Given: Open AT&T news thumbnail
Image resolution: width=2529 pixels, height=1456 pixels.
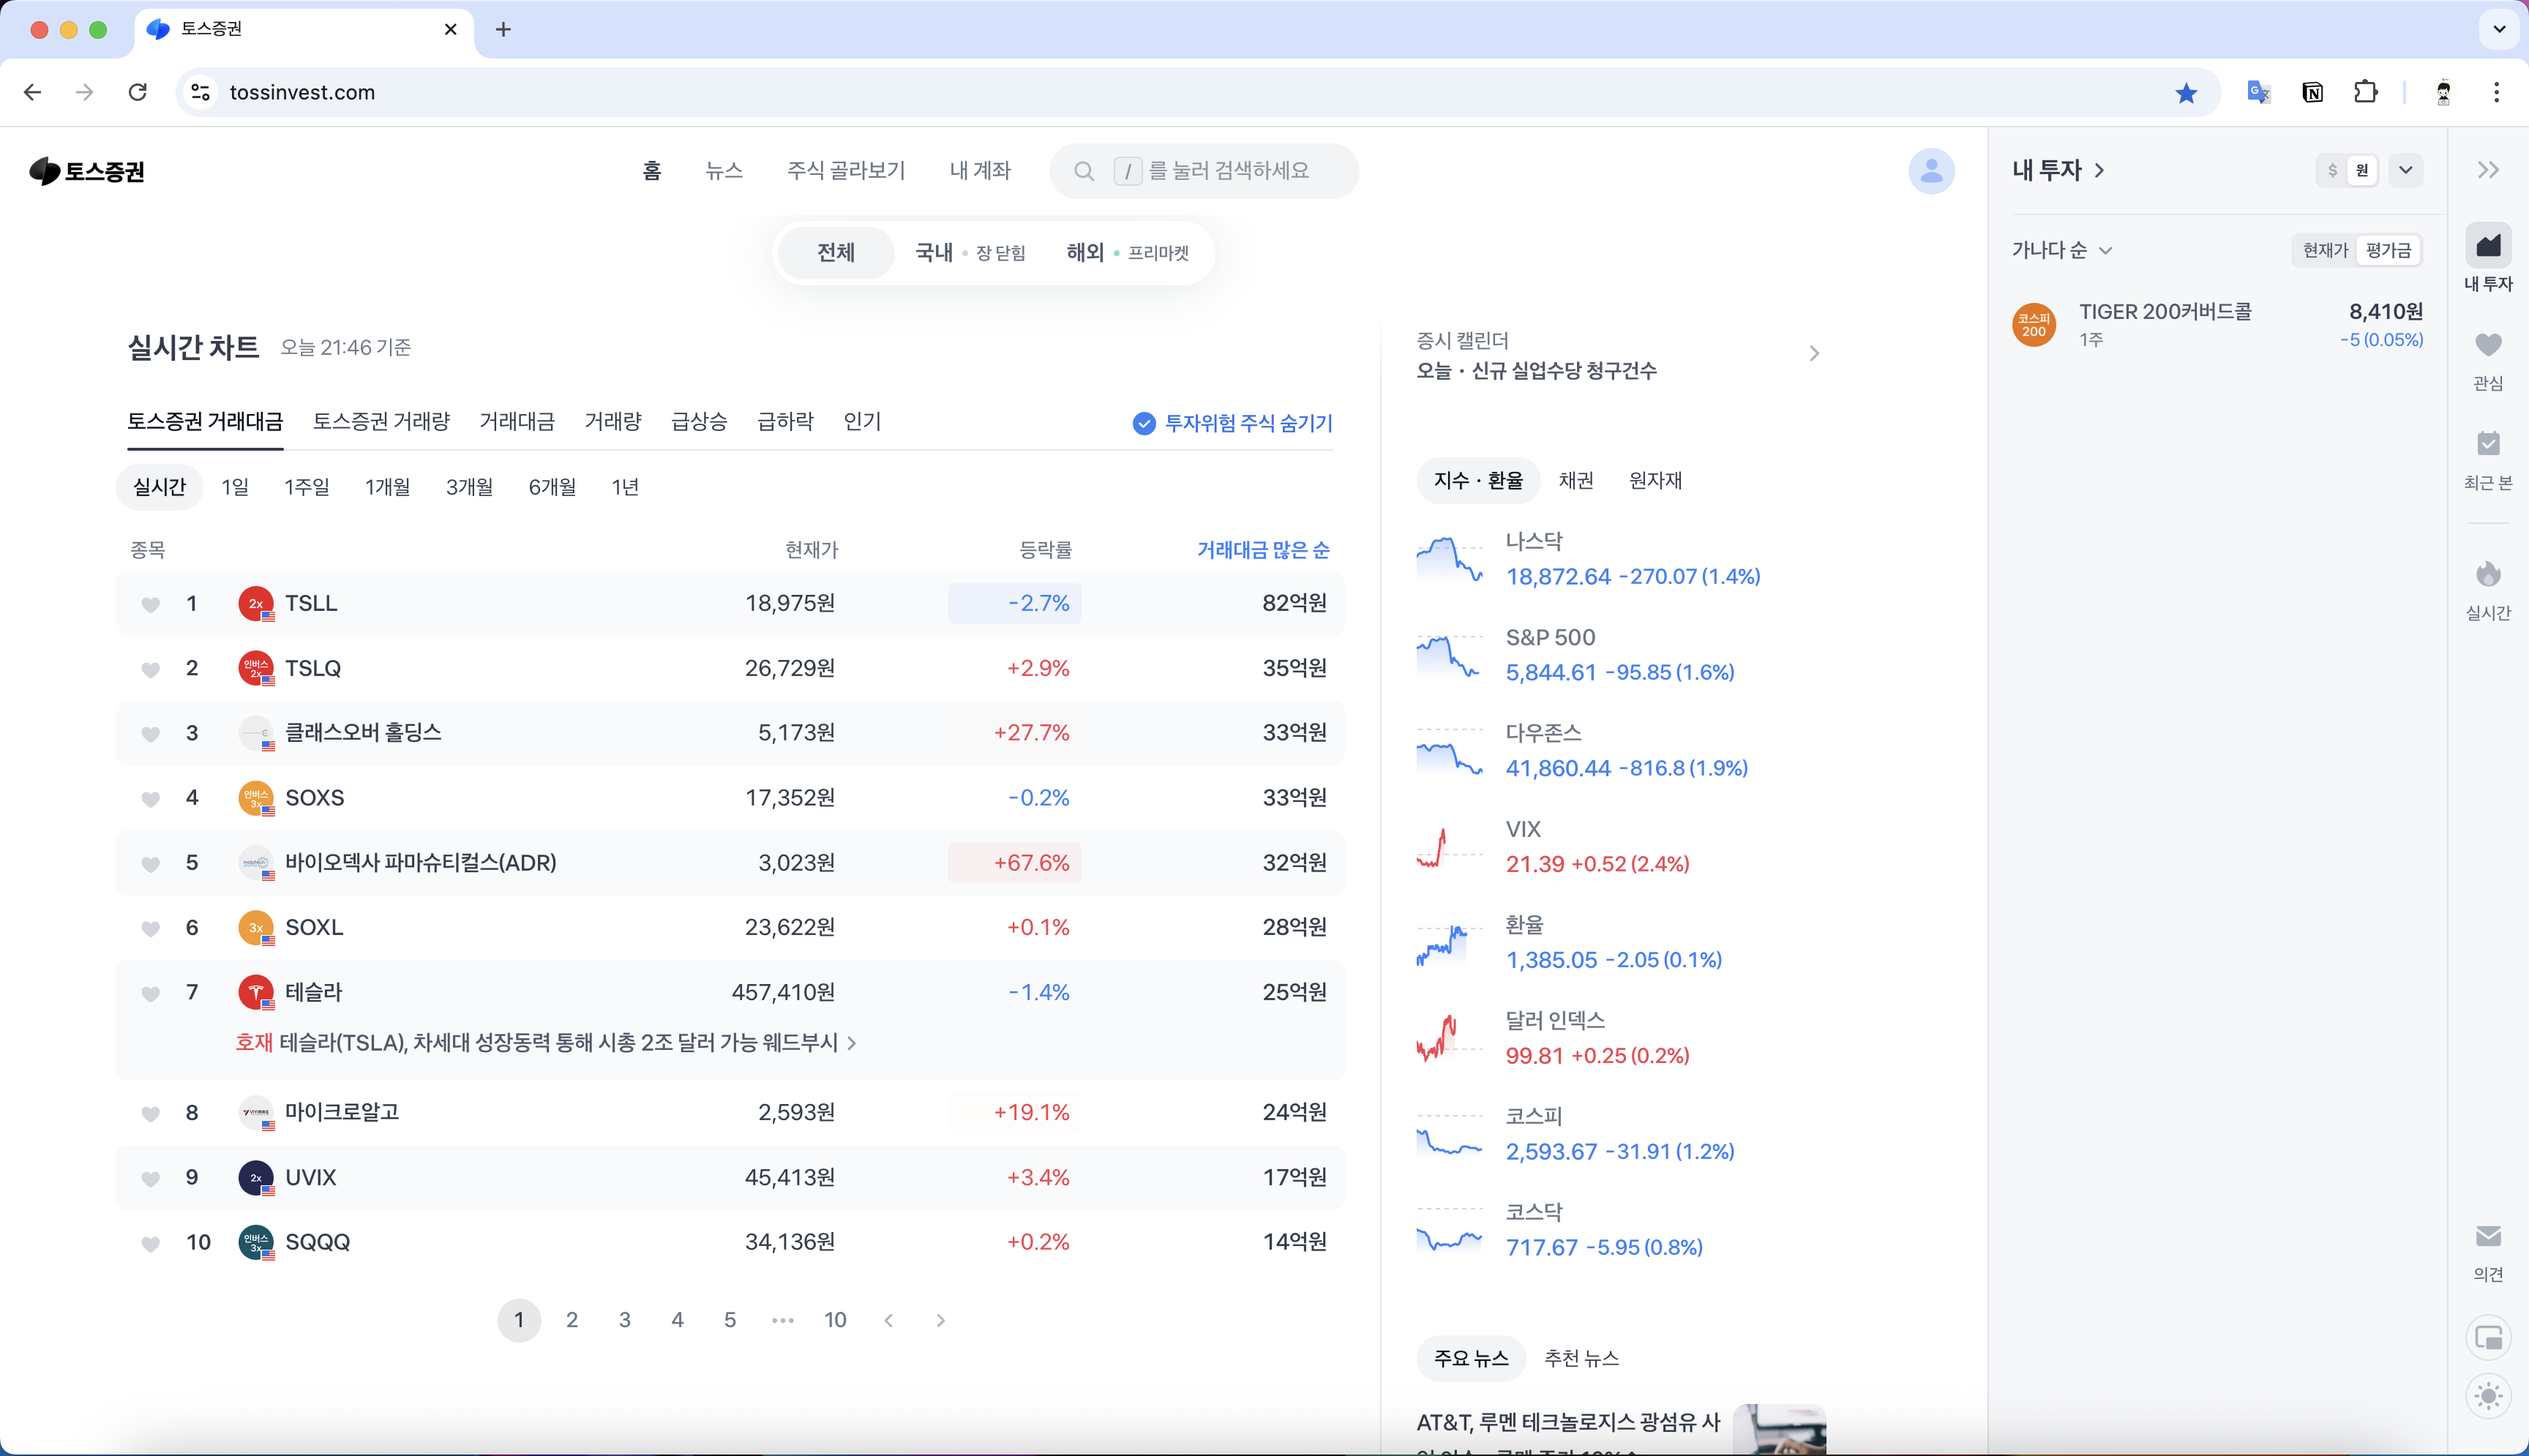Looking at the screenshot, I should coord(1779,1429).
